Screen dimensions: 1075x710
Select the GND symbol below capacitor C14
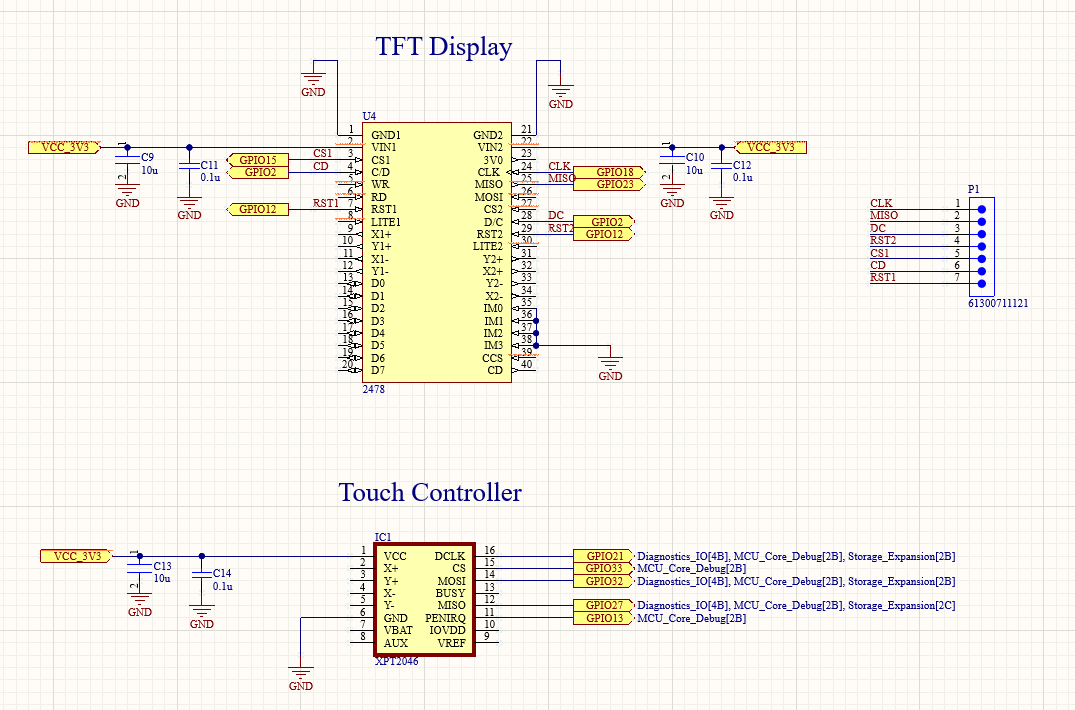coord(202,617)
